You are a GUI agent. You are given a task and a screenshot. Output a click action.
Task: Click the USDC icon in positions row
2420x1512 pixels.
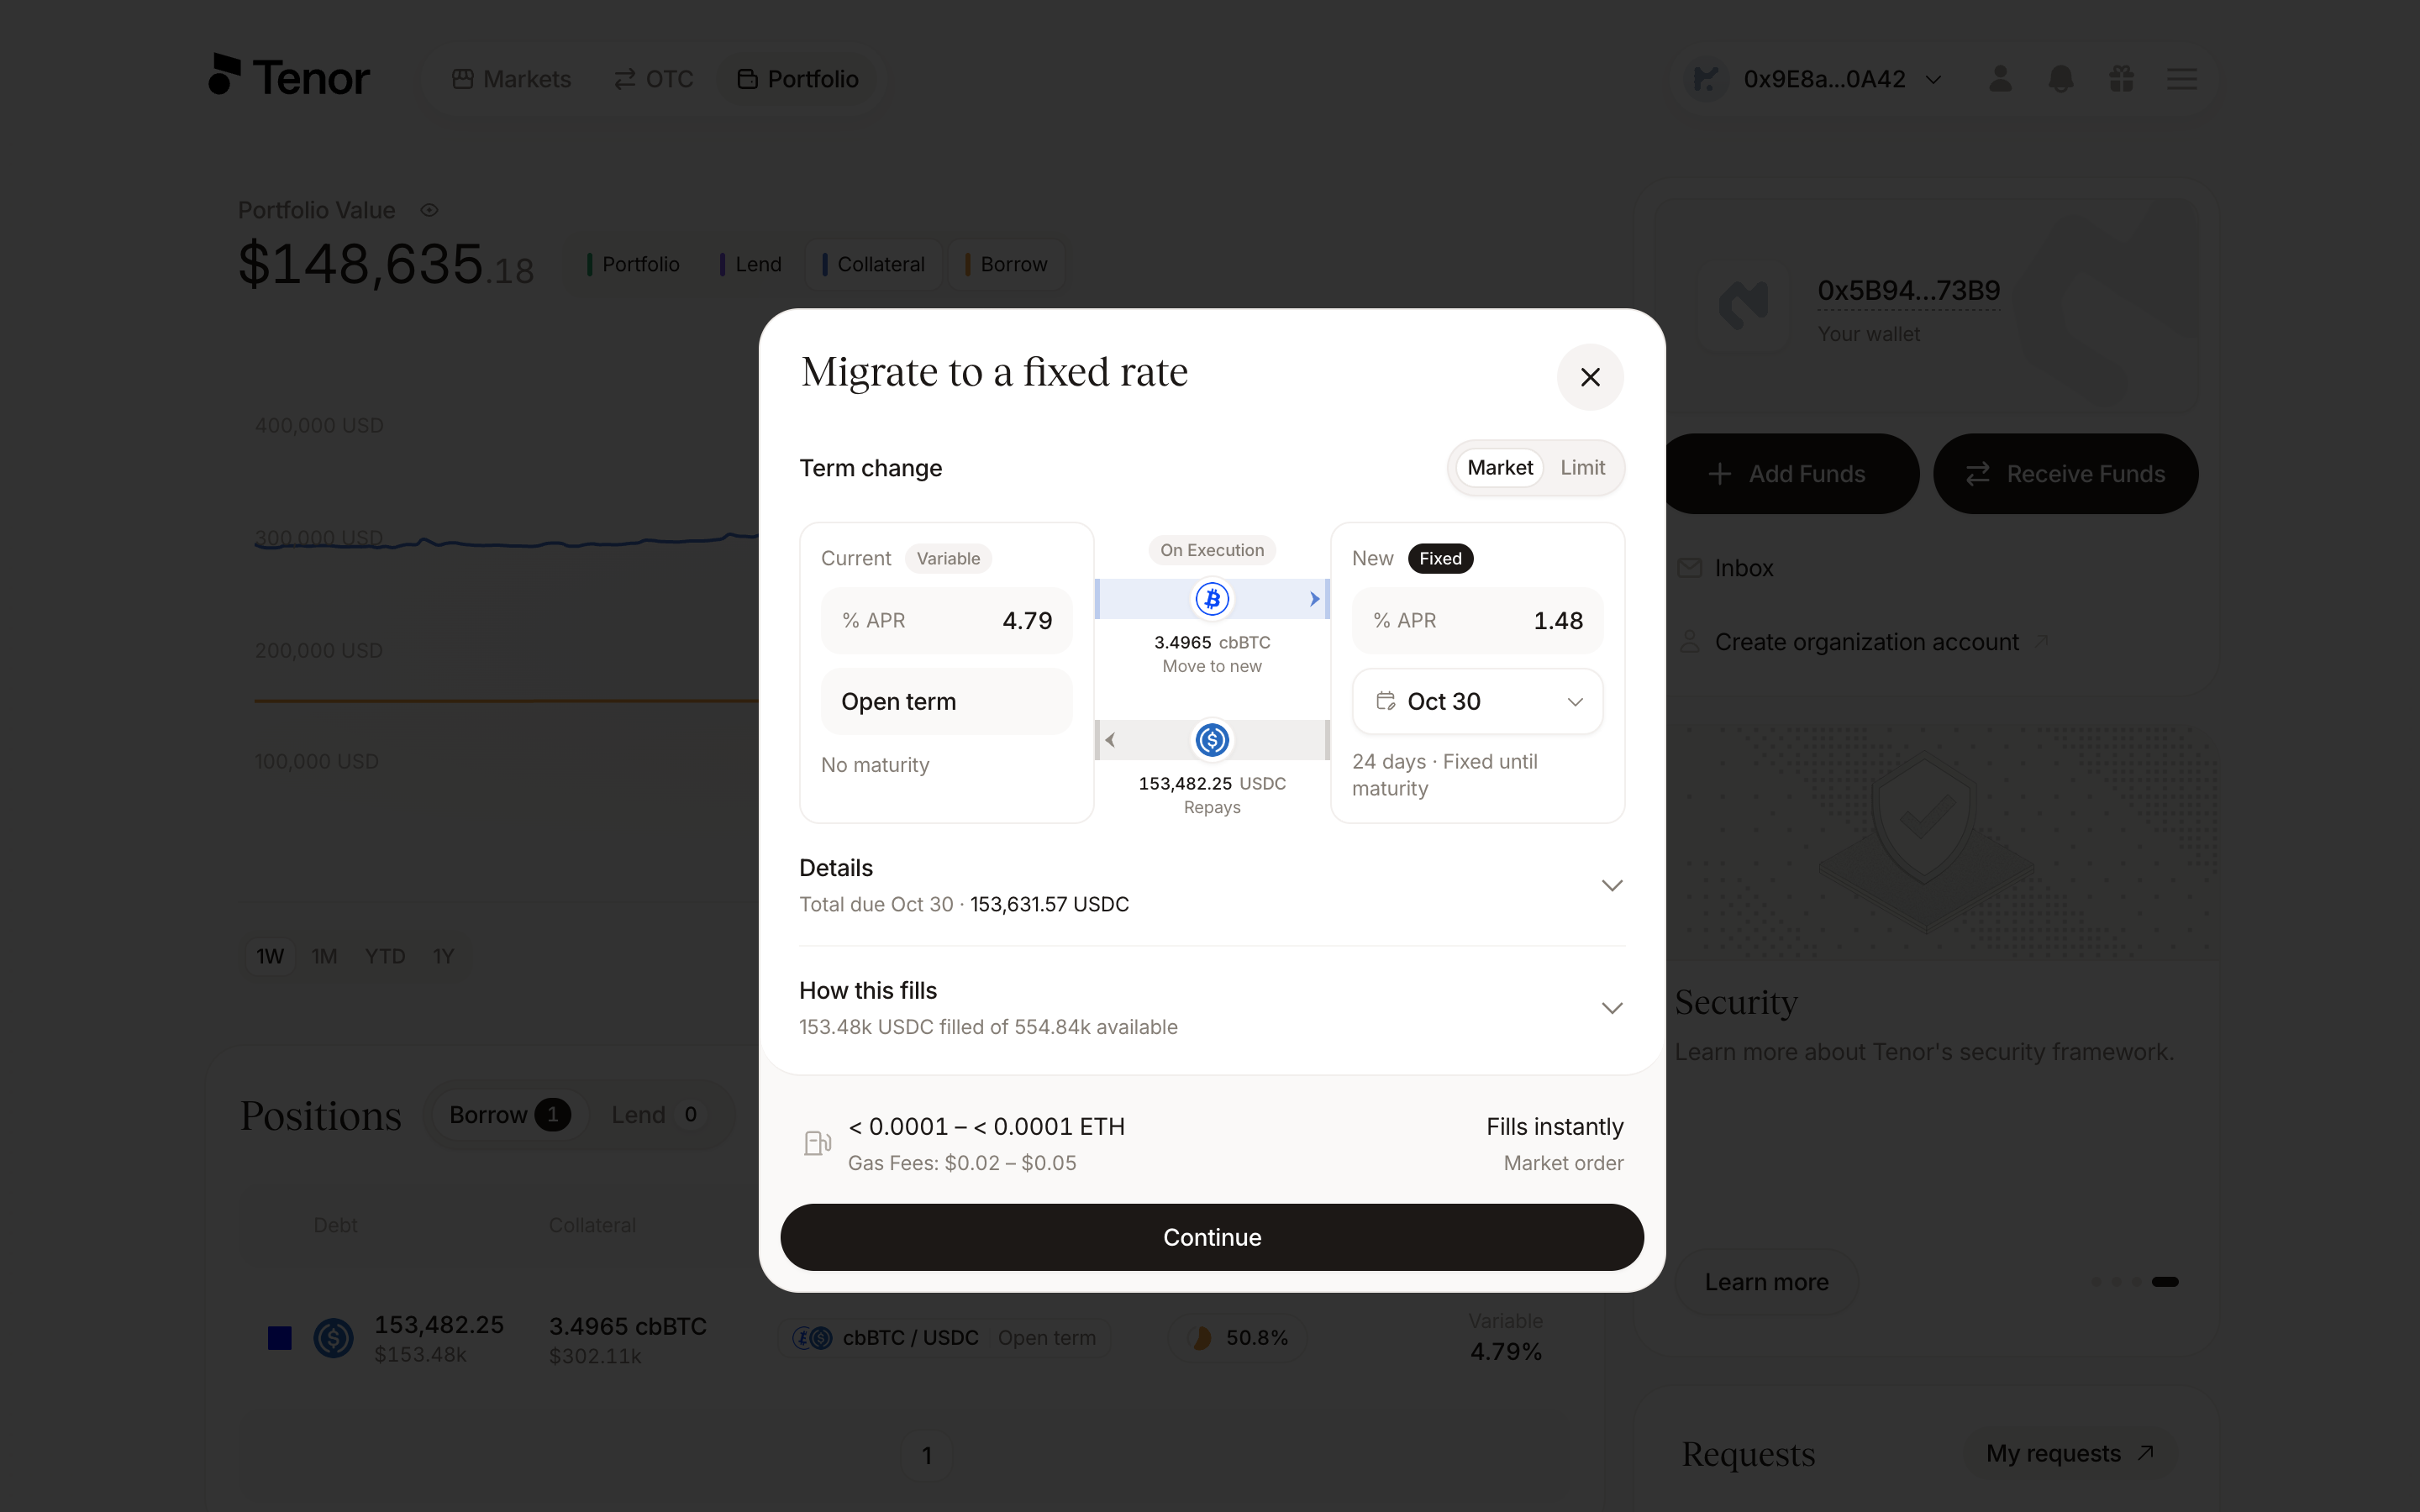pos(333,1338)
